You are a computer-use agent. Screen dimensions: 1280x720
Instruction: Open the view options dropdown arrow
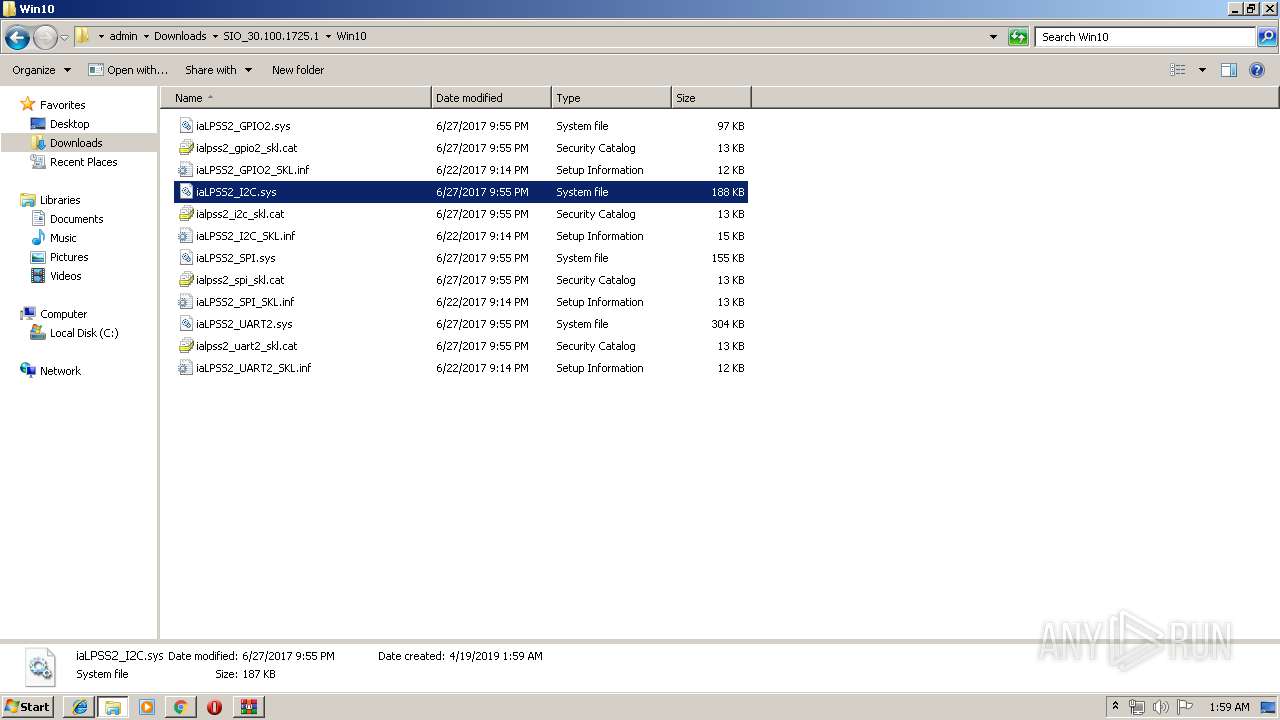tap(1202, 70)
